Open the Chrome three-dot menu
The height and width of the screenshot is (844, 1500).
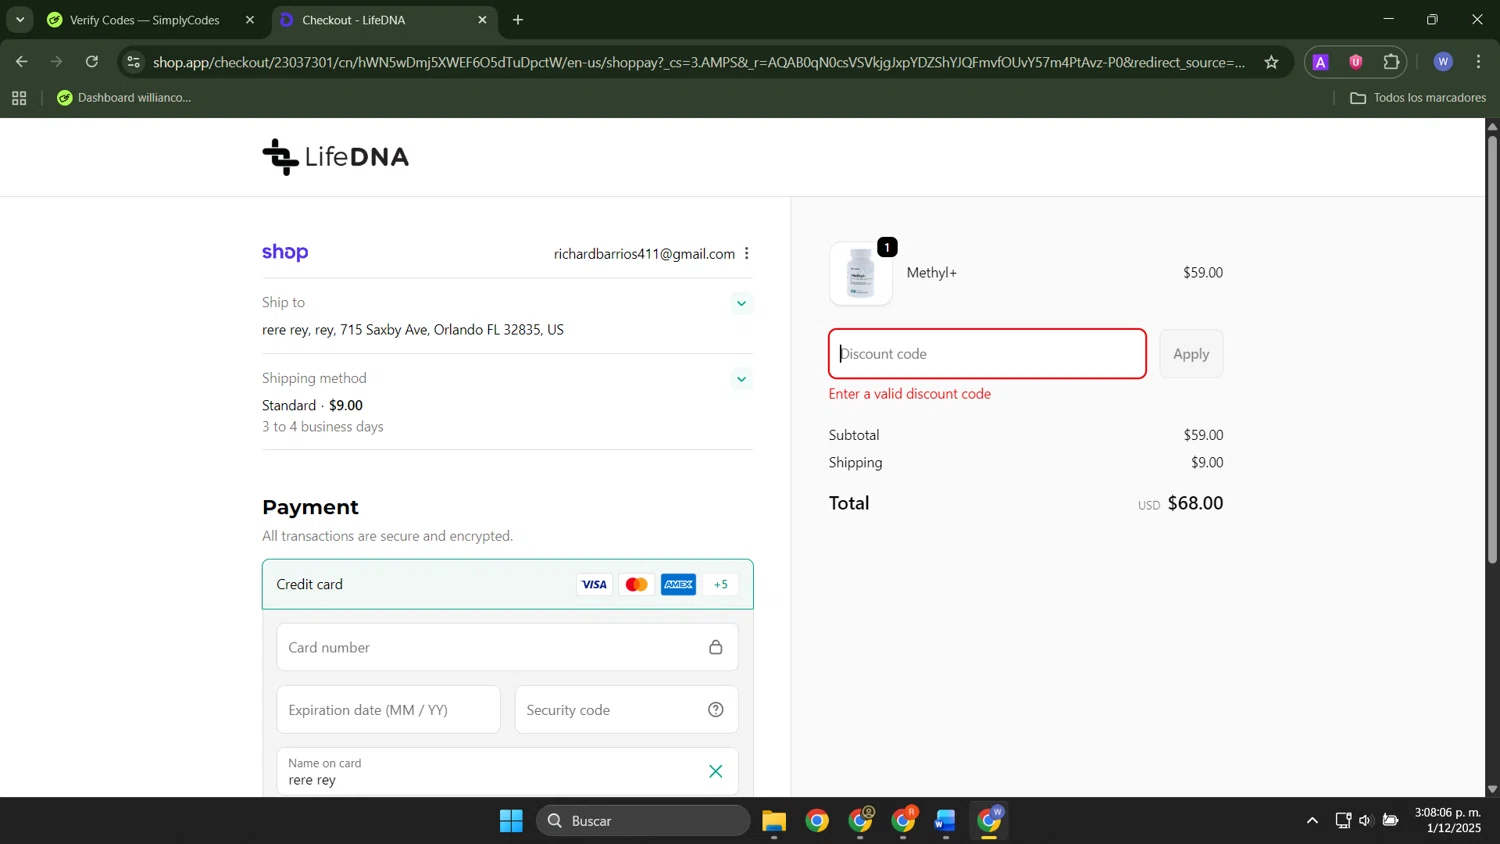click(x=1478, y=62)
